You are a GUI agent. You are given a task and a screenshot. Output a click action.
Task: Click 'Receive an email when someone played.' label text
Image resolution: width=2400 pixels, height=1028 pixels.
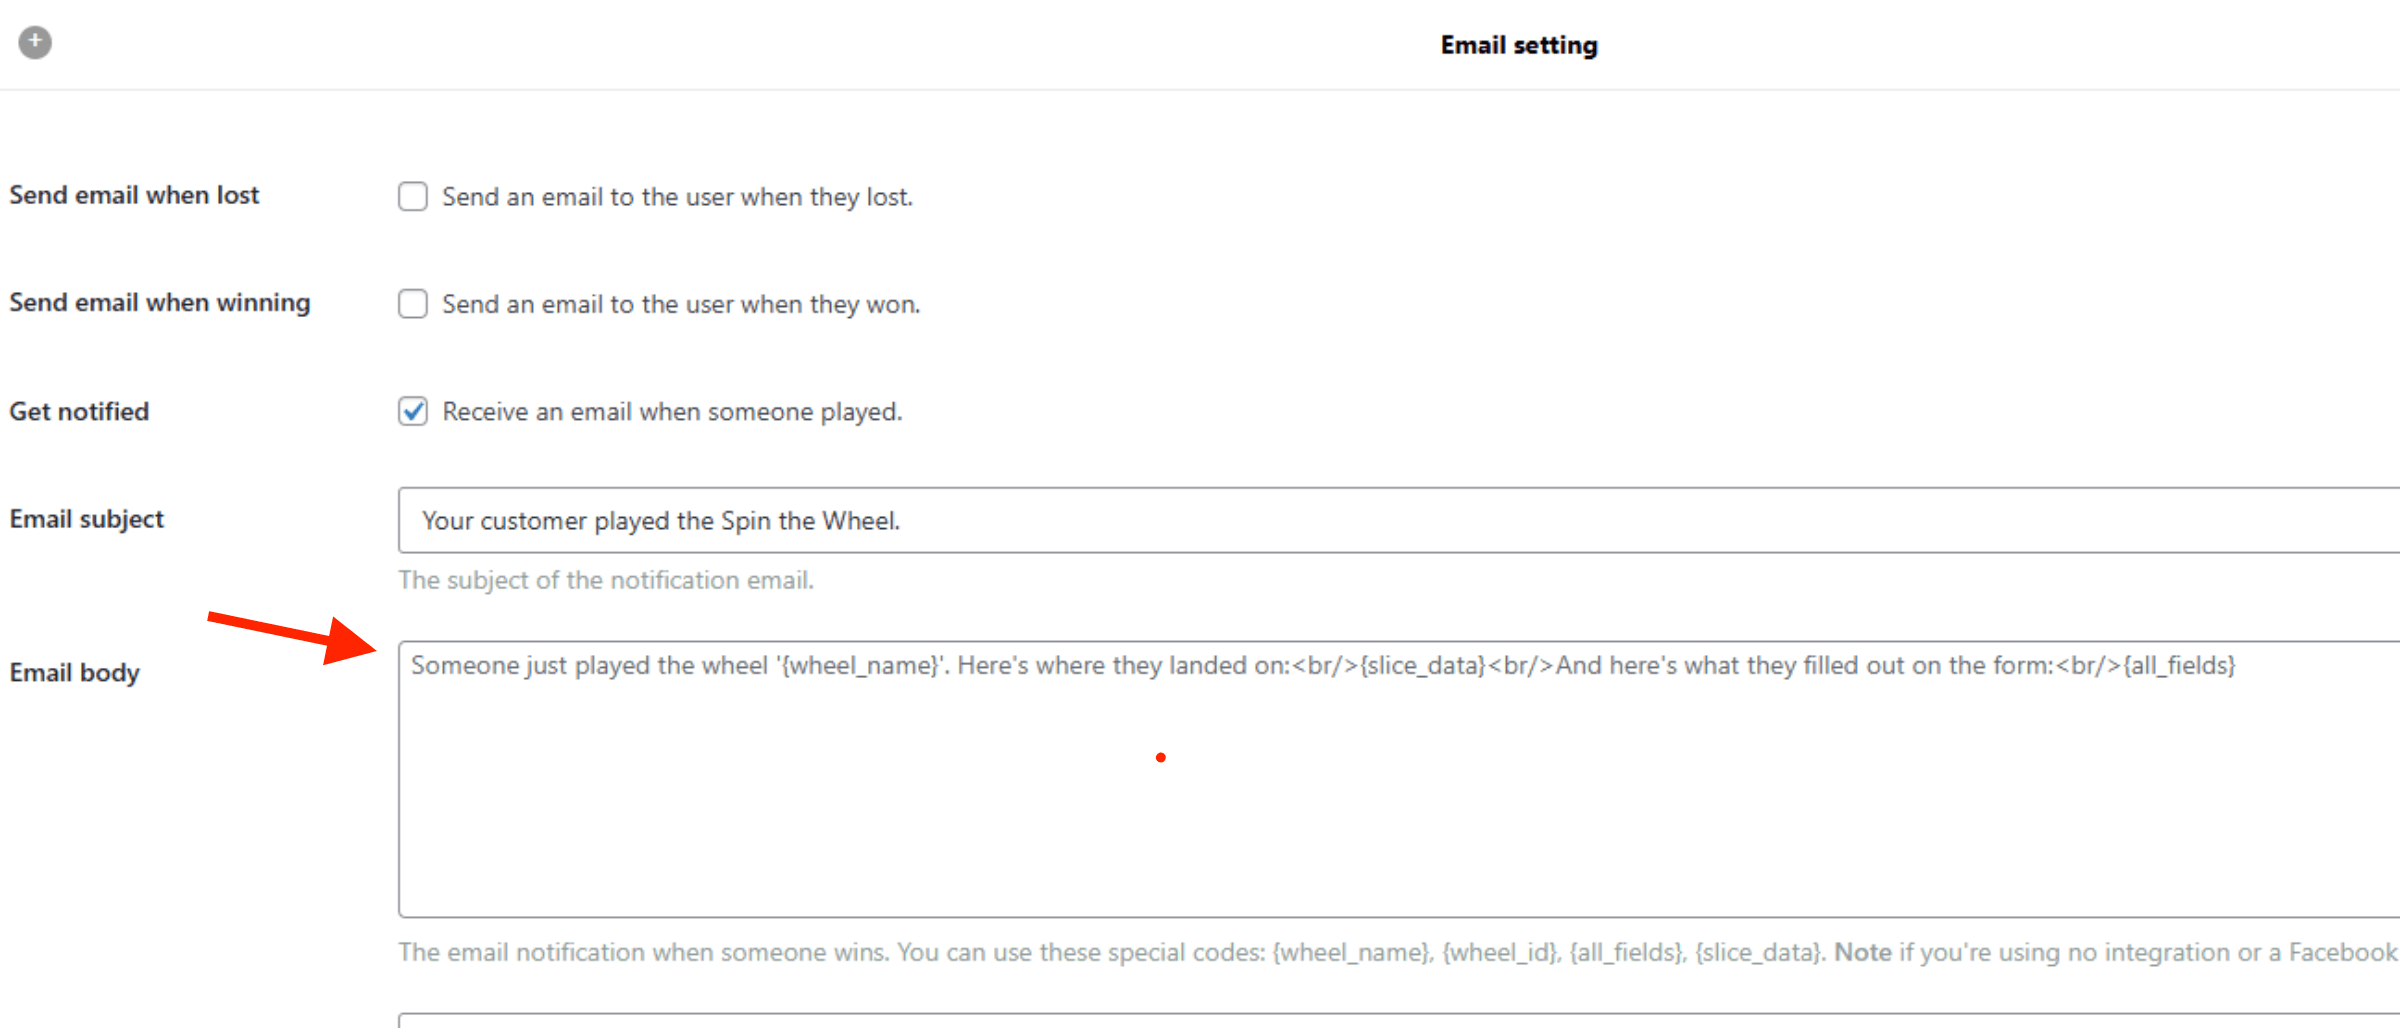pos(672,412)
